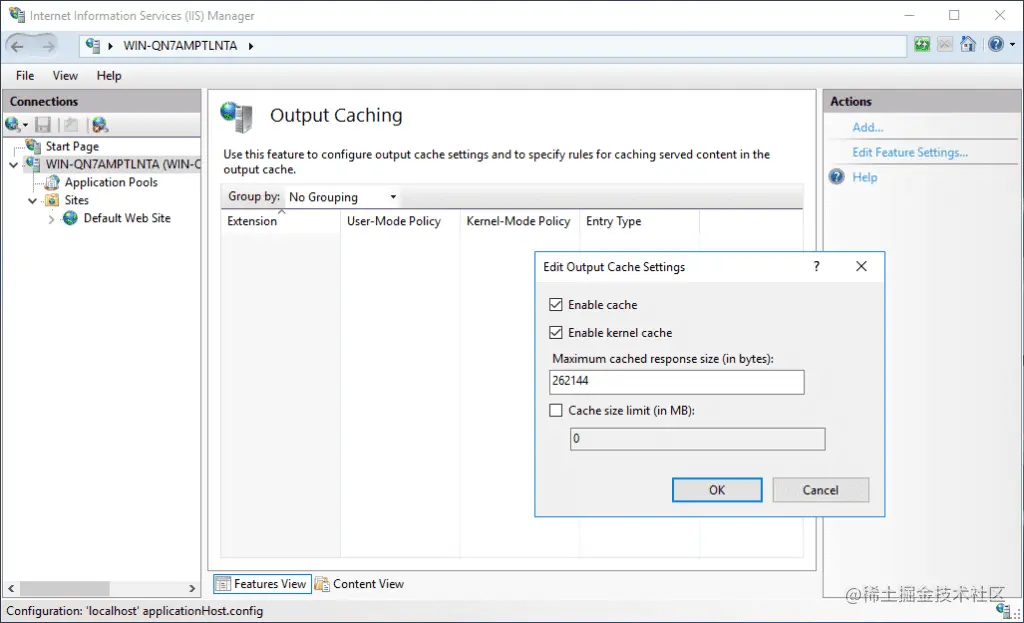
Task: Sort by Entry Type column header
Action: pyautogui.click(x=639, y=221)
